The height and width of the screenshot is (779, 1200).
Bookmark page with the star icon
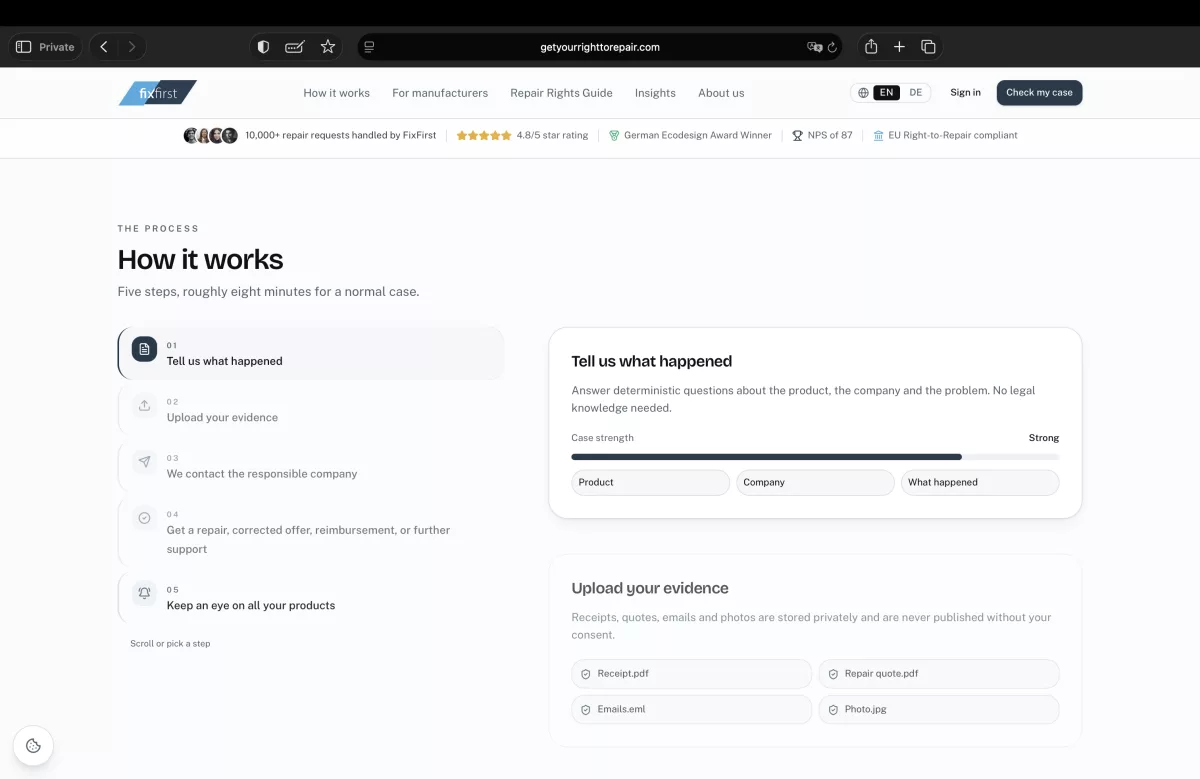click(x=327, y=47)
